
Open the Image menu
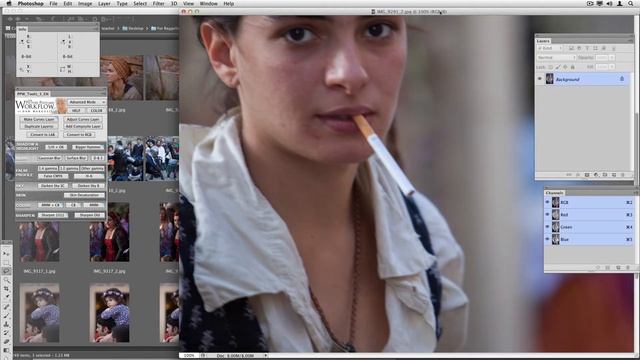(85, 4)
